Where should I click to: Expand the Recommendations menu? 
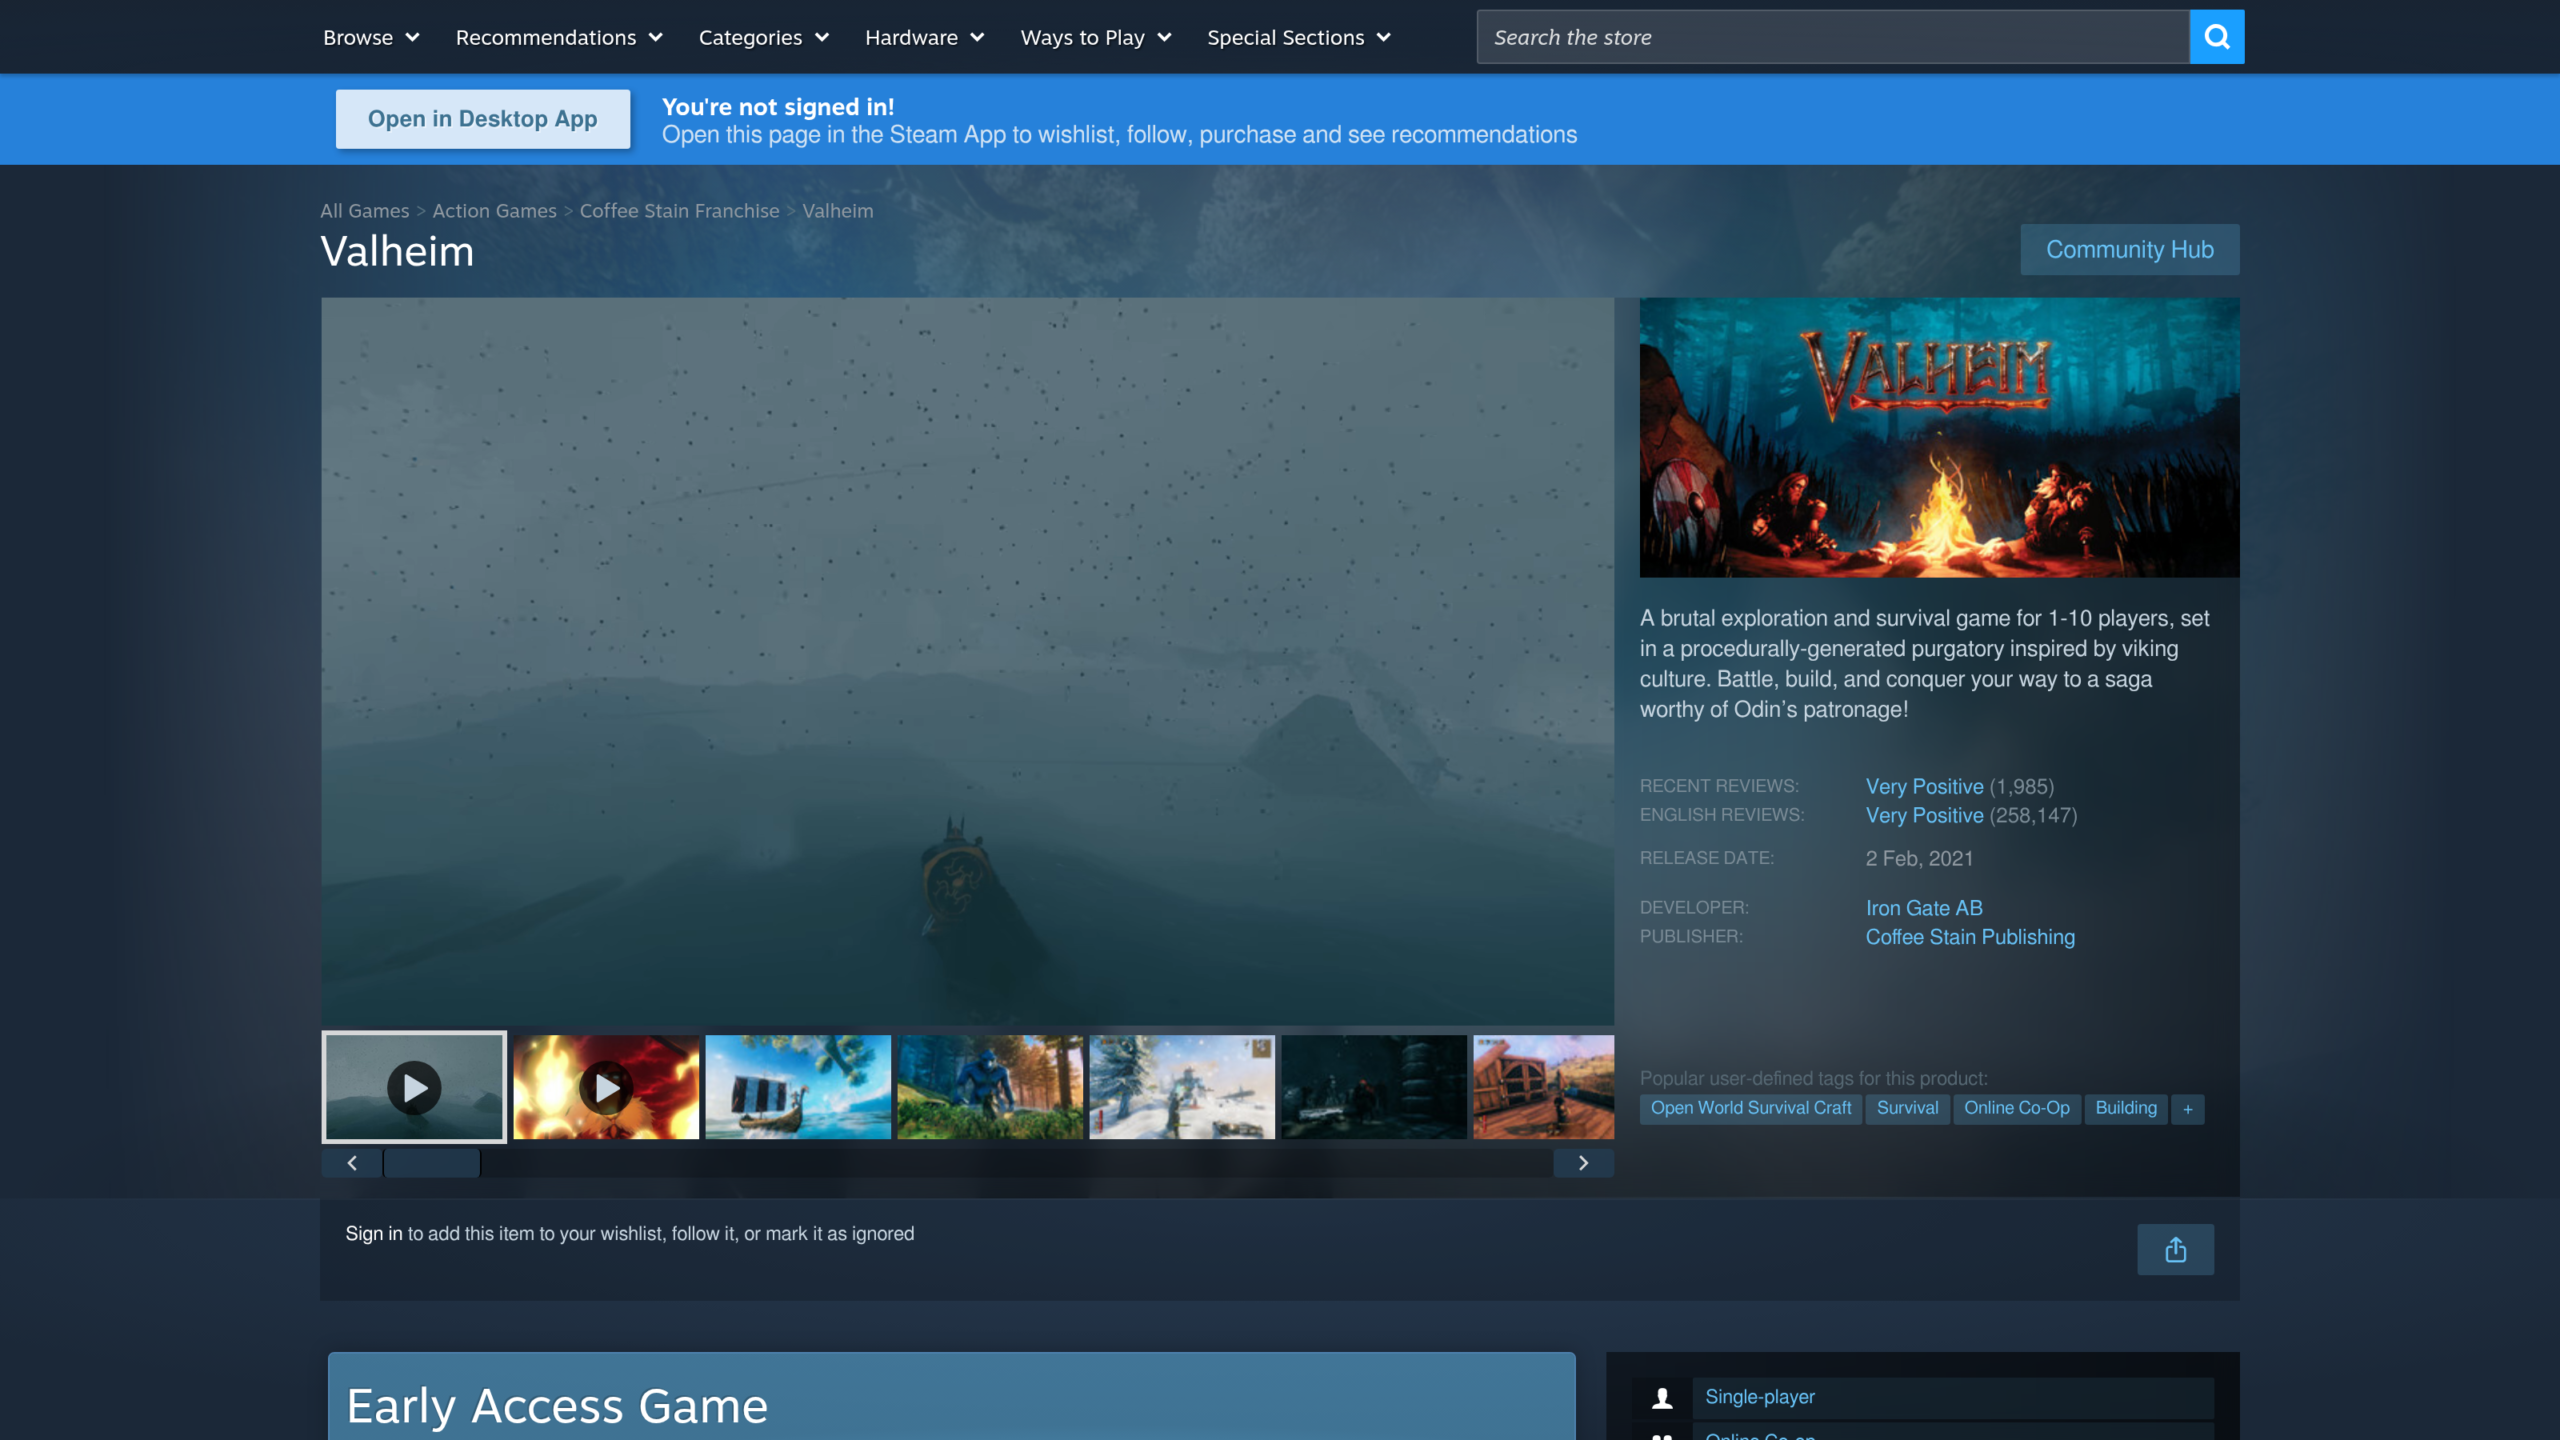point(559,37)
